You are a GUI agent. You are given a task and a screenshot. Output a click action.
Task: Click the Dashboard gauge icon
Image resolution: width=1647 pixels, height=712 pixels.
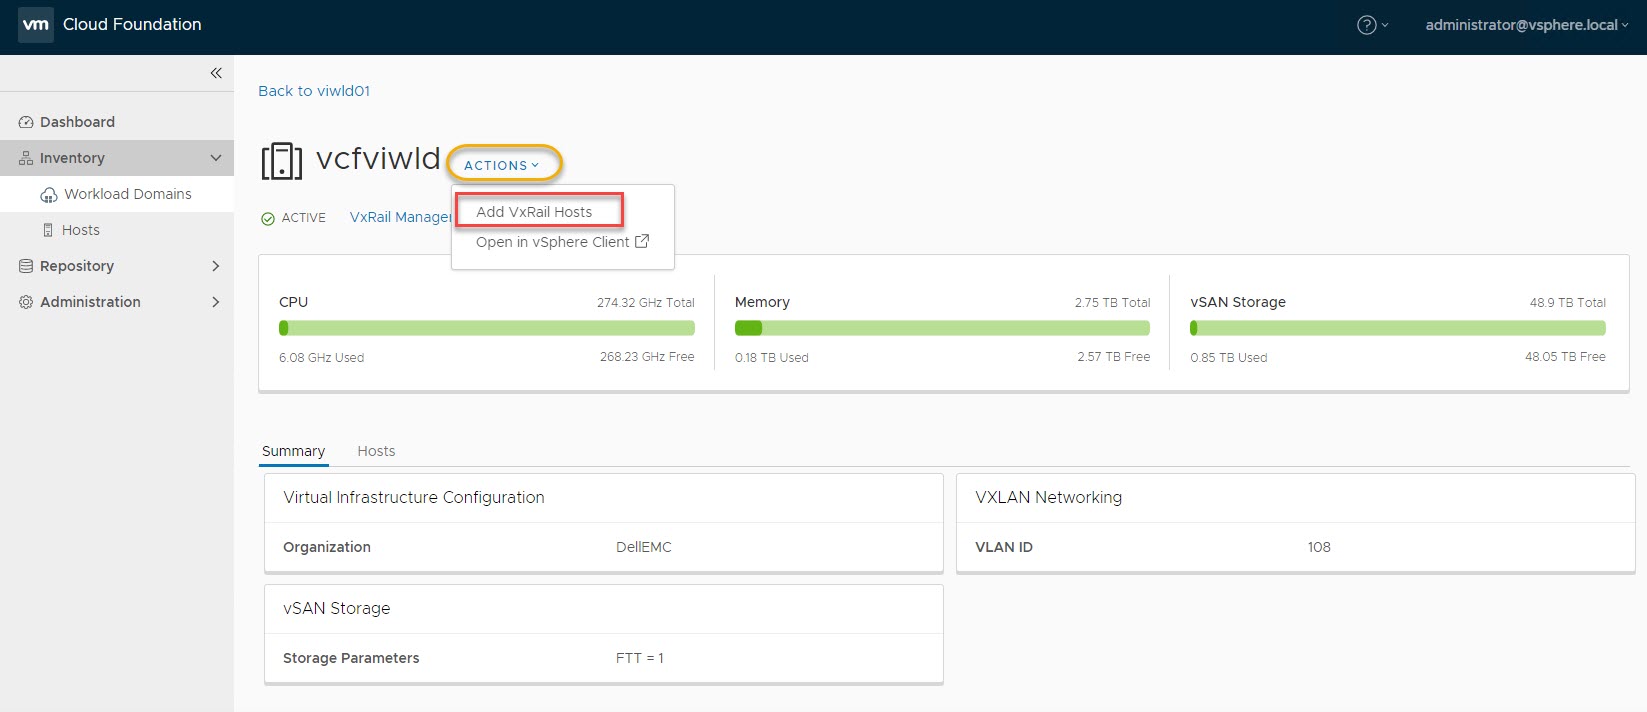[26, 122]
